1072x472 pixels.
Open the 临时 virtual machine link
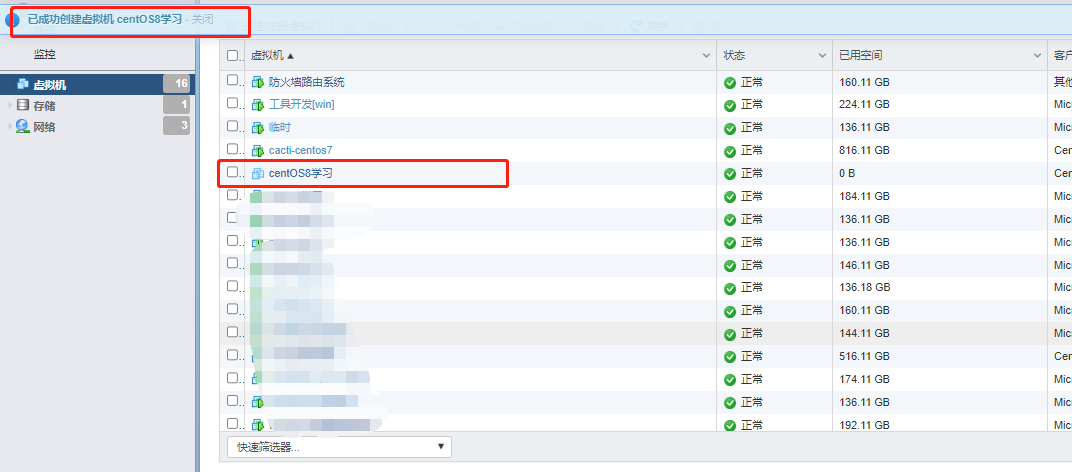click(280, 128)
